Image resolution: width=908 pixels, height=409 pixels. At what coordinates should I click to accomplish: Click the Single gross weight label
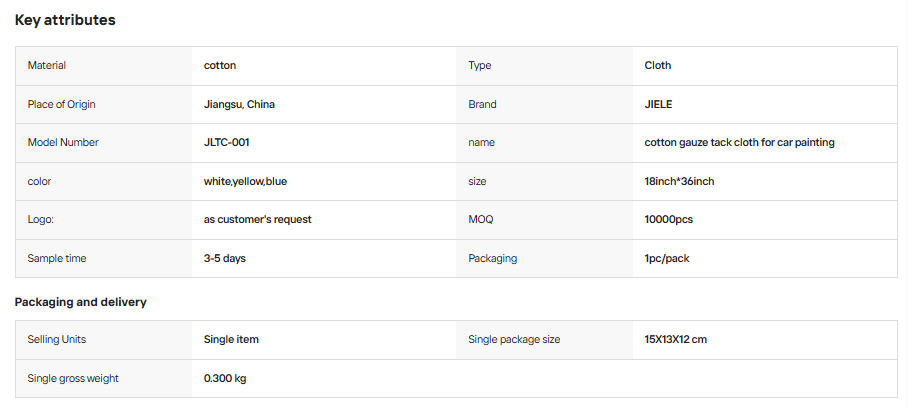coord(73,378)
